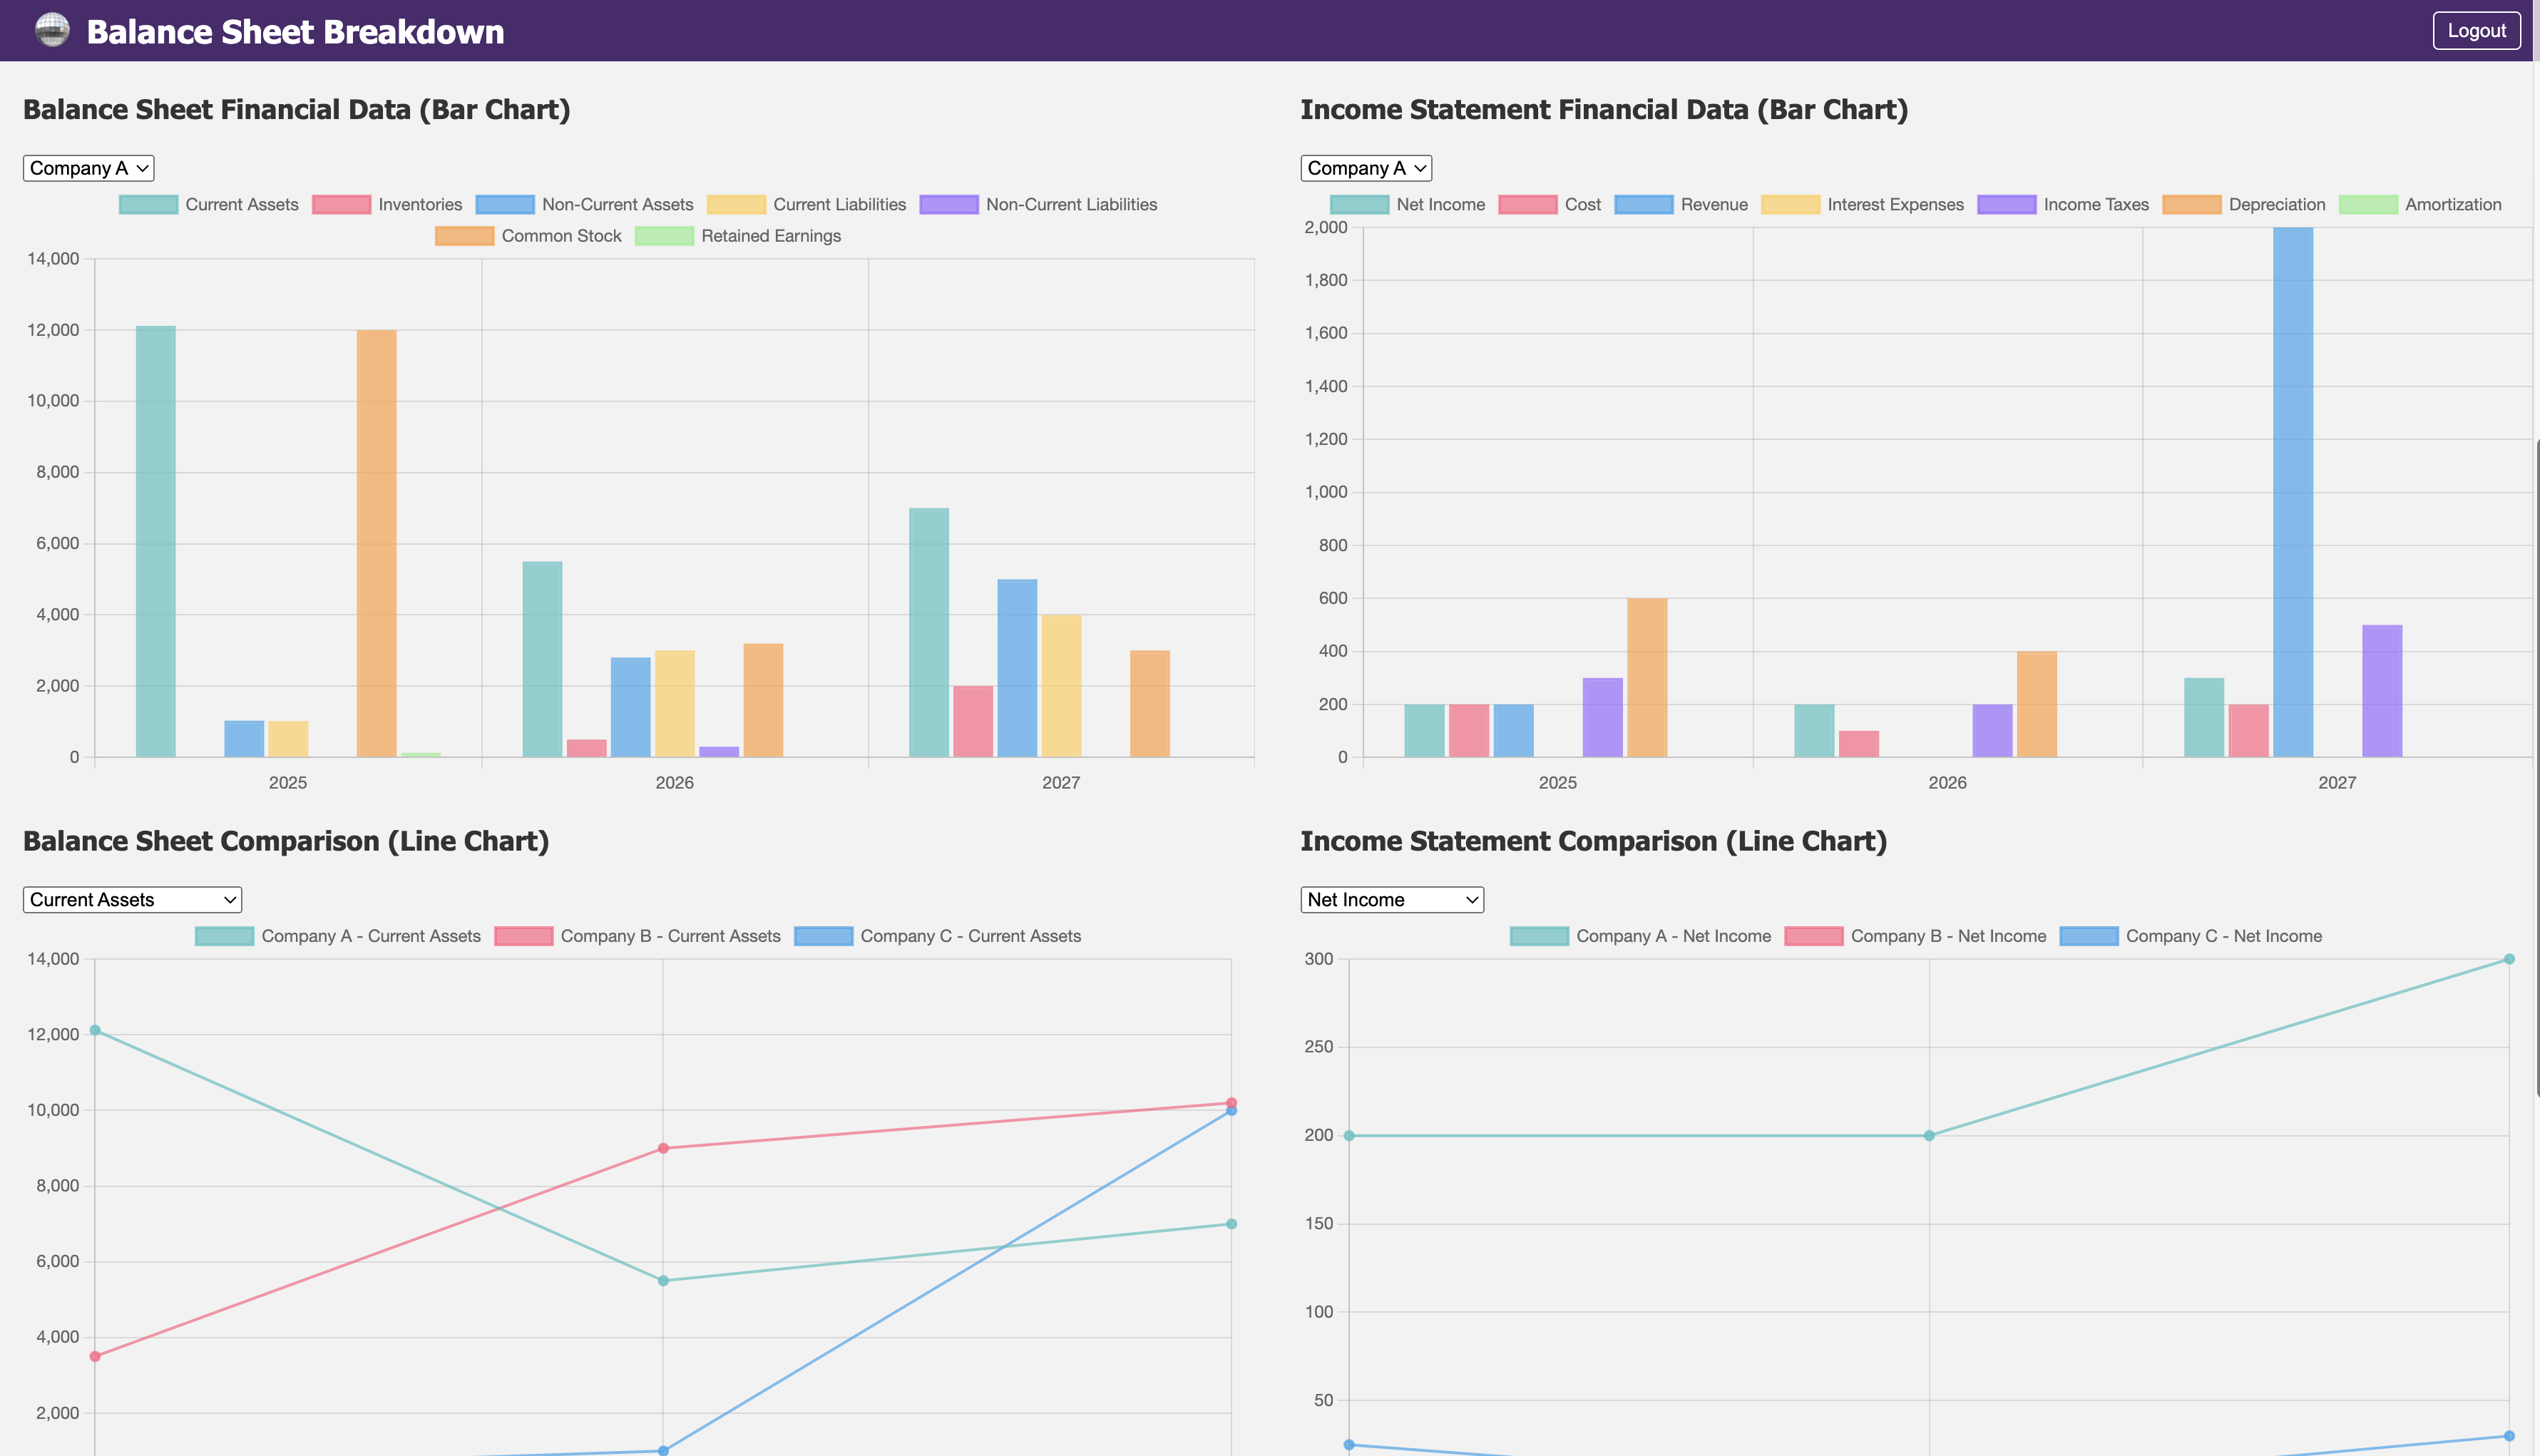Viewport: 2540px width, 1456px height.
Task: Open the Income Statement company dropdown
Action: [x=1365, y=168]
